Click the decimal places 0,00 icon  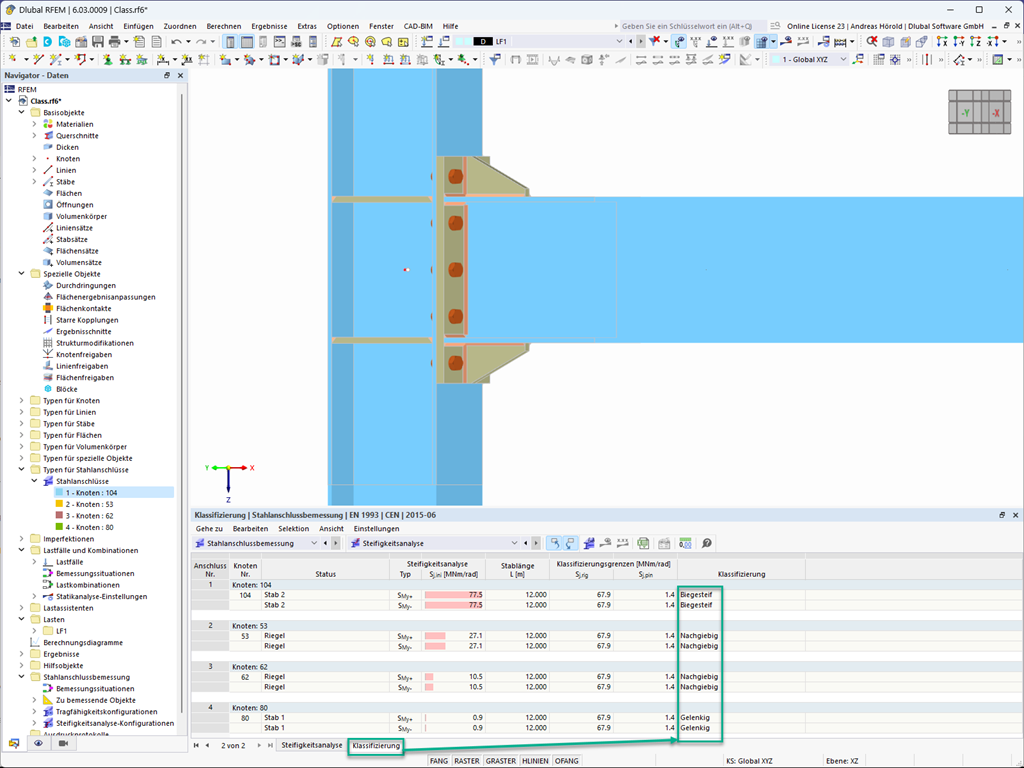click(x=685, y=543)
